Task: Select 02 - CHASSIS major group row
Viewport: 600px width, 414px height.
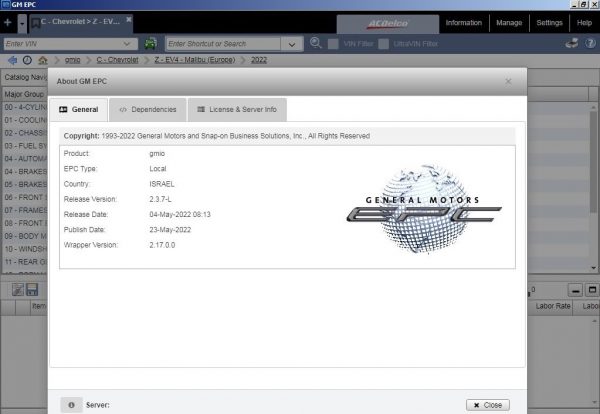Action: coord(25,133)
